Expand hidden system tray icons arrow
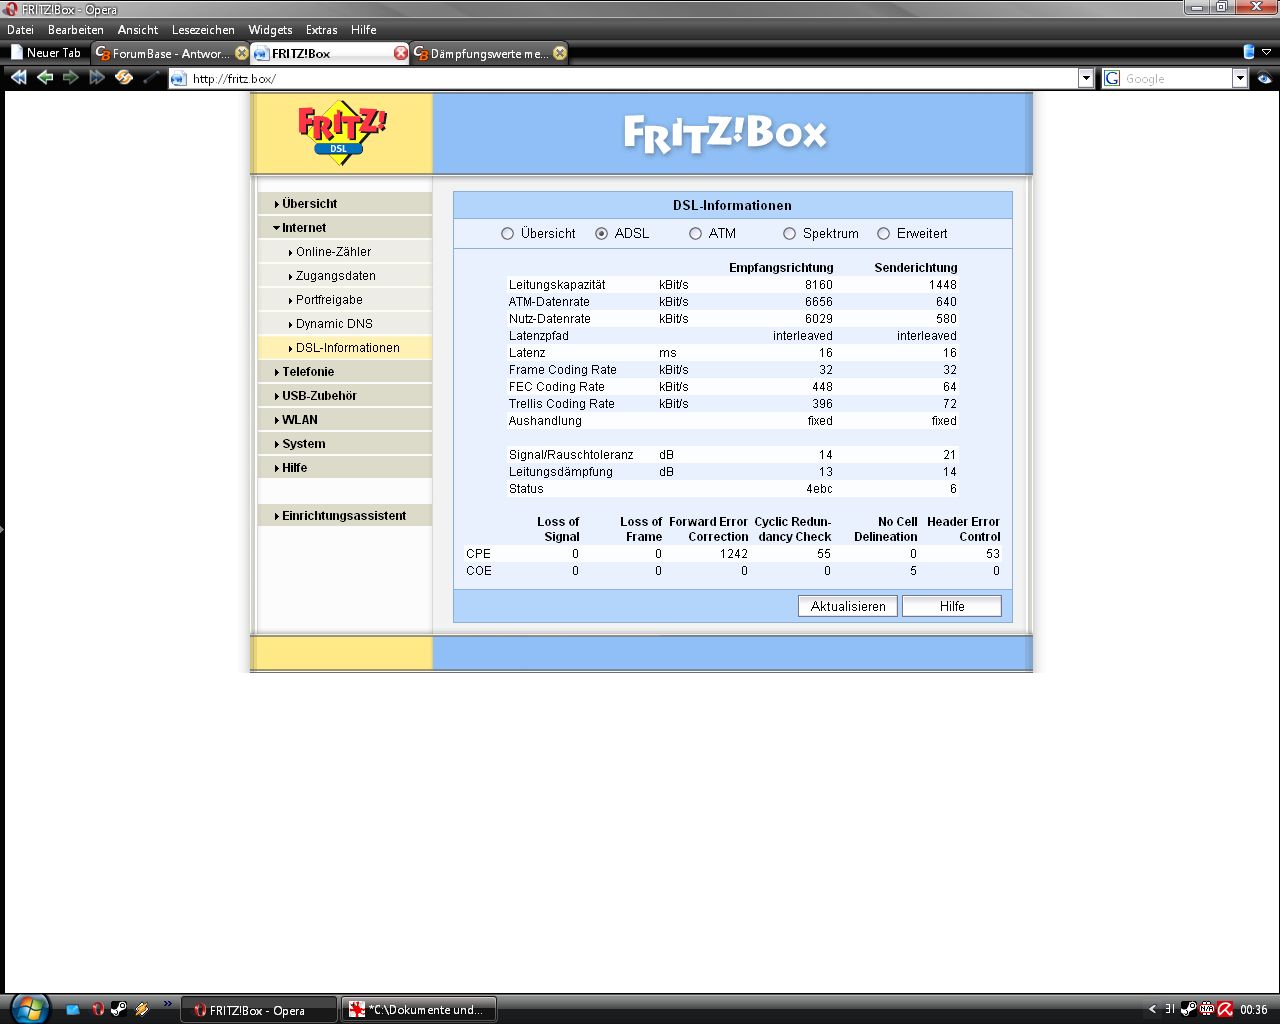Image resolution: width=1280 pixels, height=1024 pixels. coord(1152,1010)
